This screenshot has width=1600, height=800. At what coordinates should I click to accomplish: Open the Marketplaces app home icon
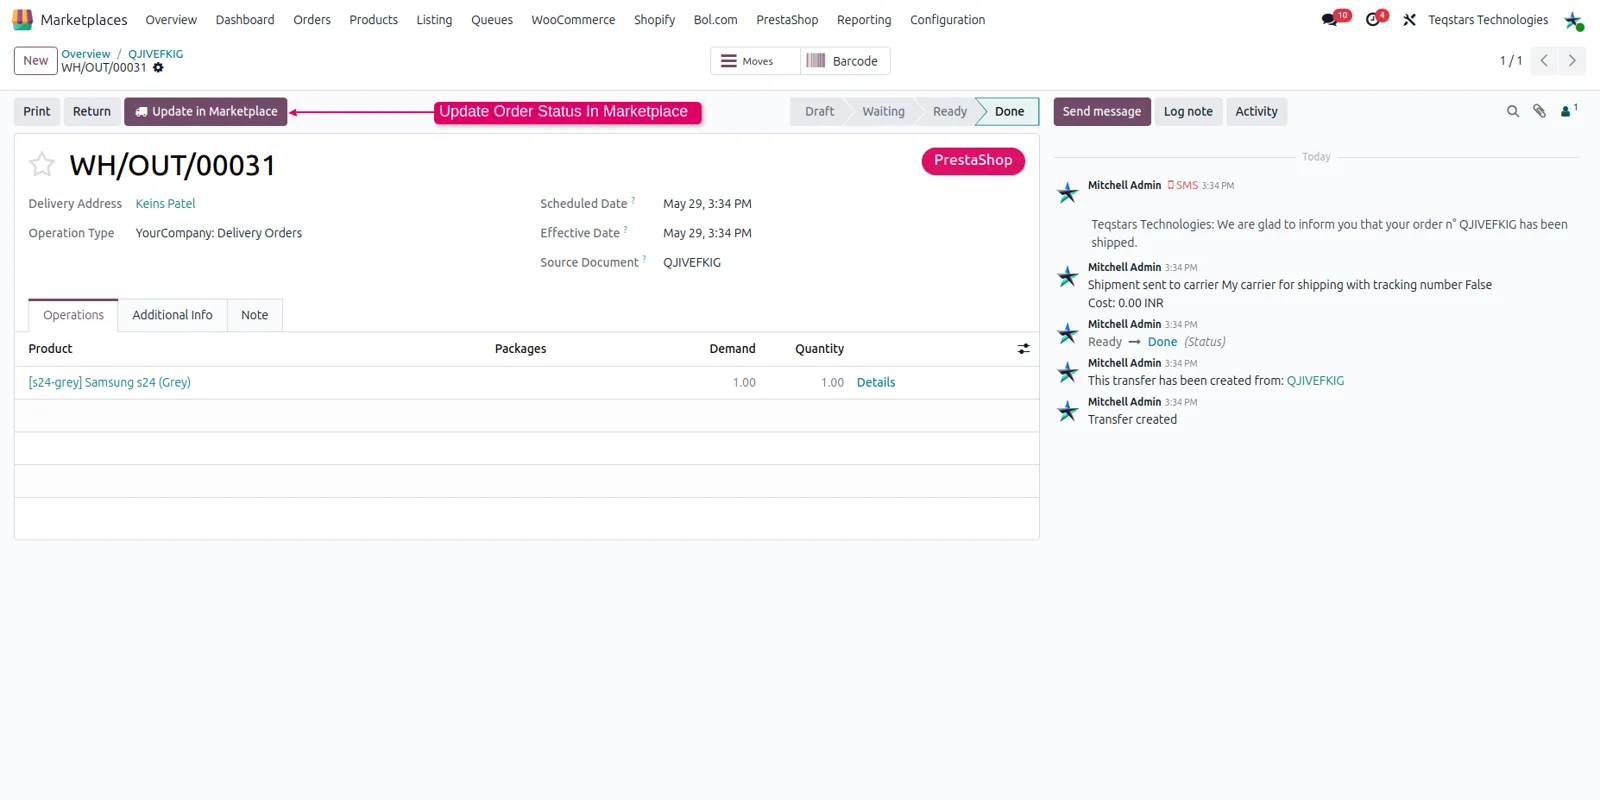click(22, 20)
